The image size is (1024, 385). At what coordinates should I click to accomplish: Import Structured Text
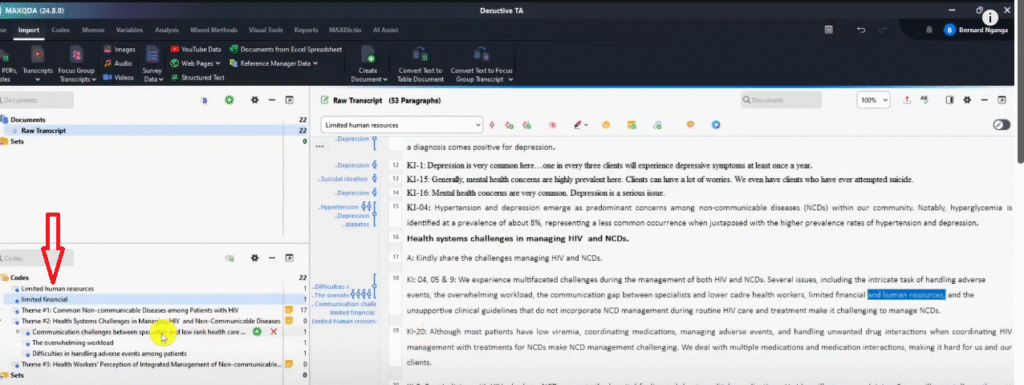click(x=197, y=78)
